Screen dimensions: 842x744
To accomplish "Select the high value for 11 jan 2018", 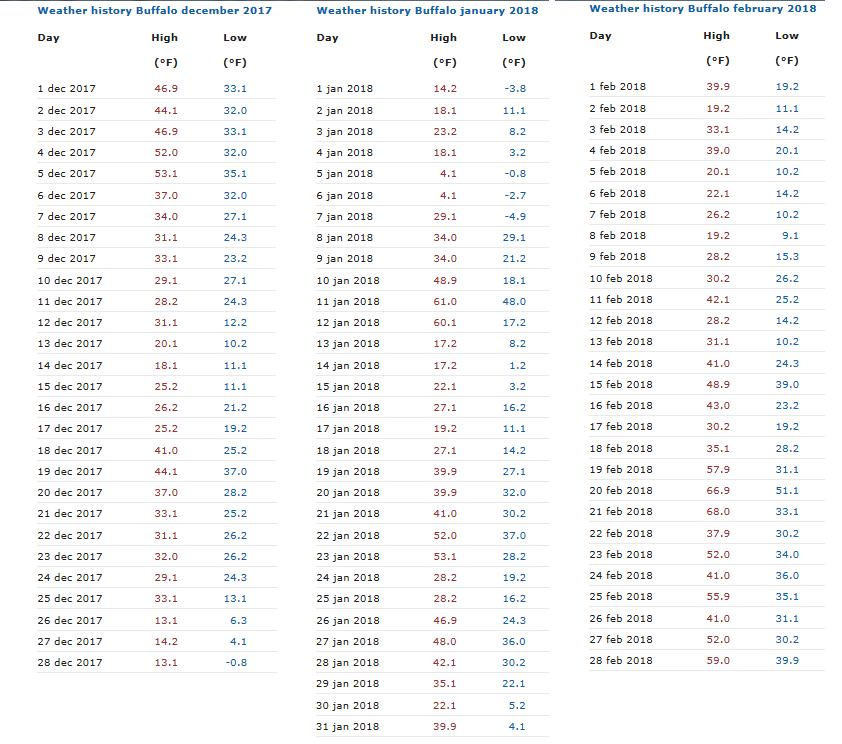I will (x=445, y=302).
